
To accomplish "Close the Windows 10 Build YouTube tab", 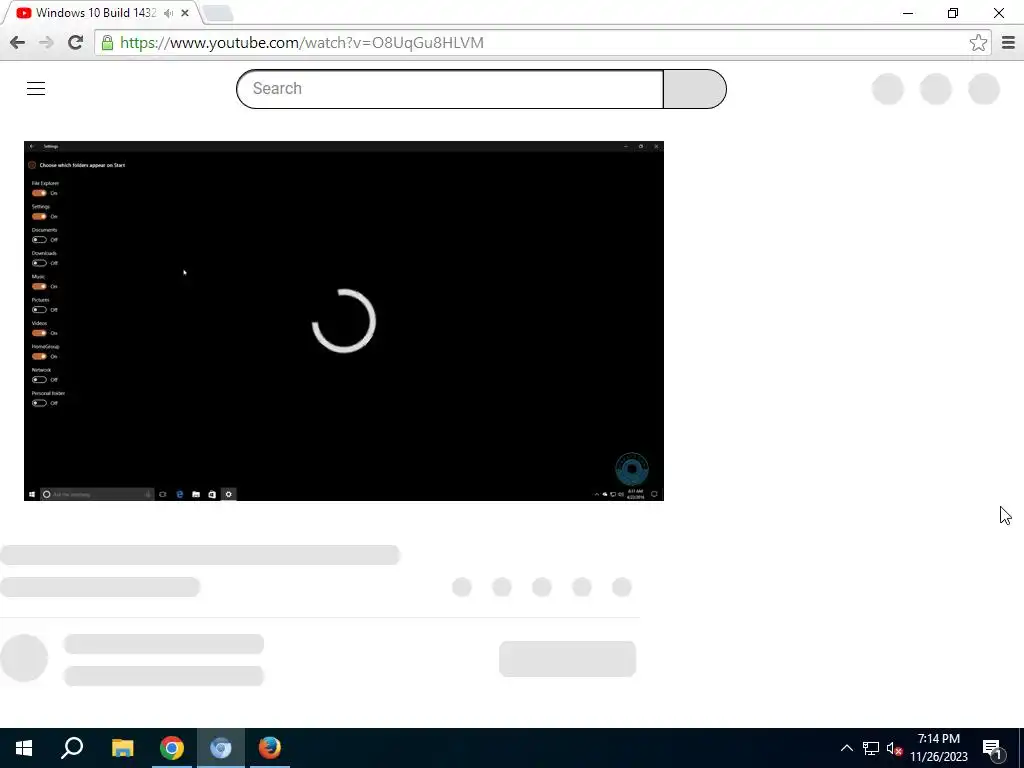I will click(x=185, y=13).
